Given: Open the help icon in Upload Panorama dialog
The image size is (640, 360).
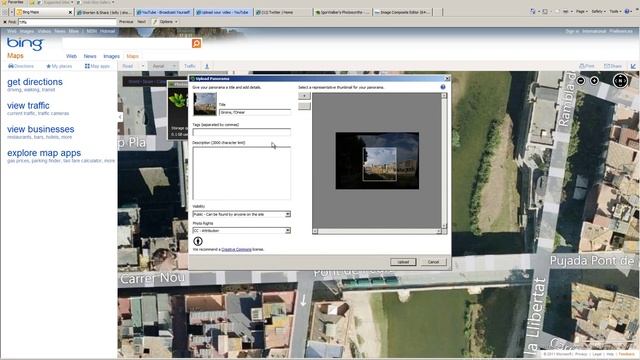Looking at the screenshot, I should (x=443, y=87).
